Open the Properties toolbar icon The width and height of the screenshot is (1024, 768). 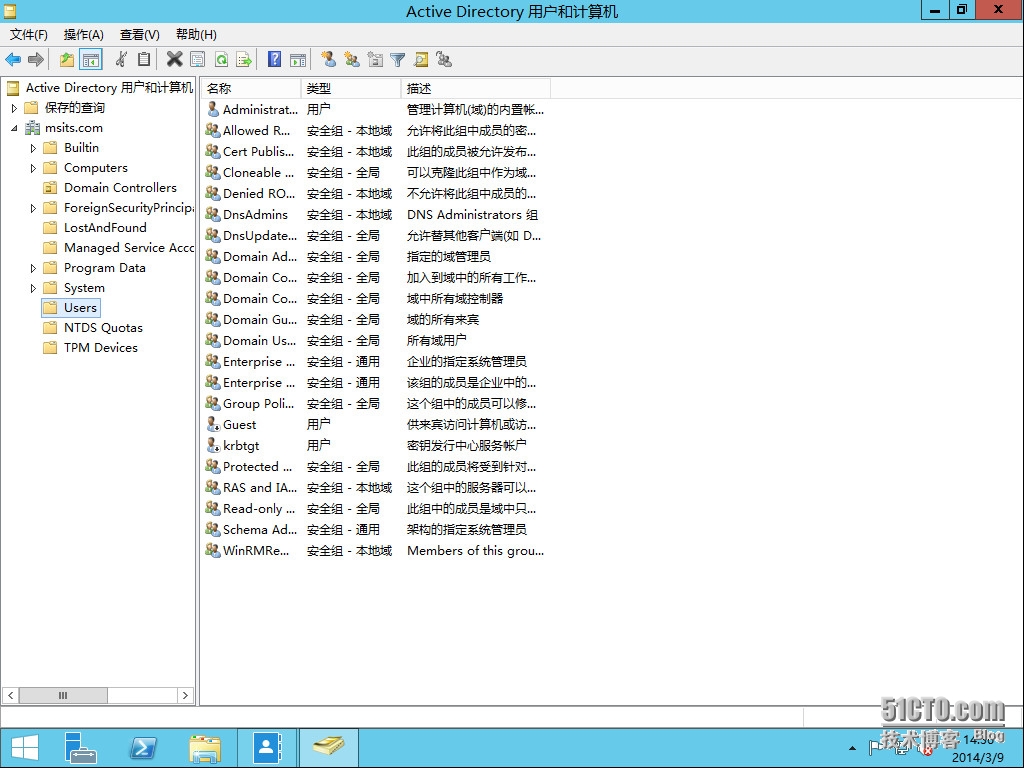197,60
